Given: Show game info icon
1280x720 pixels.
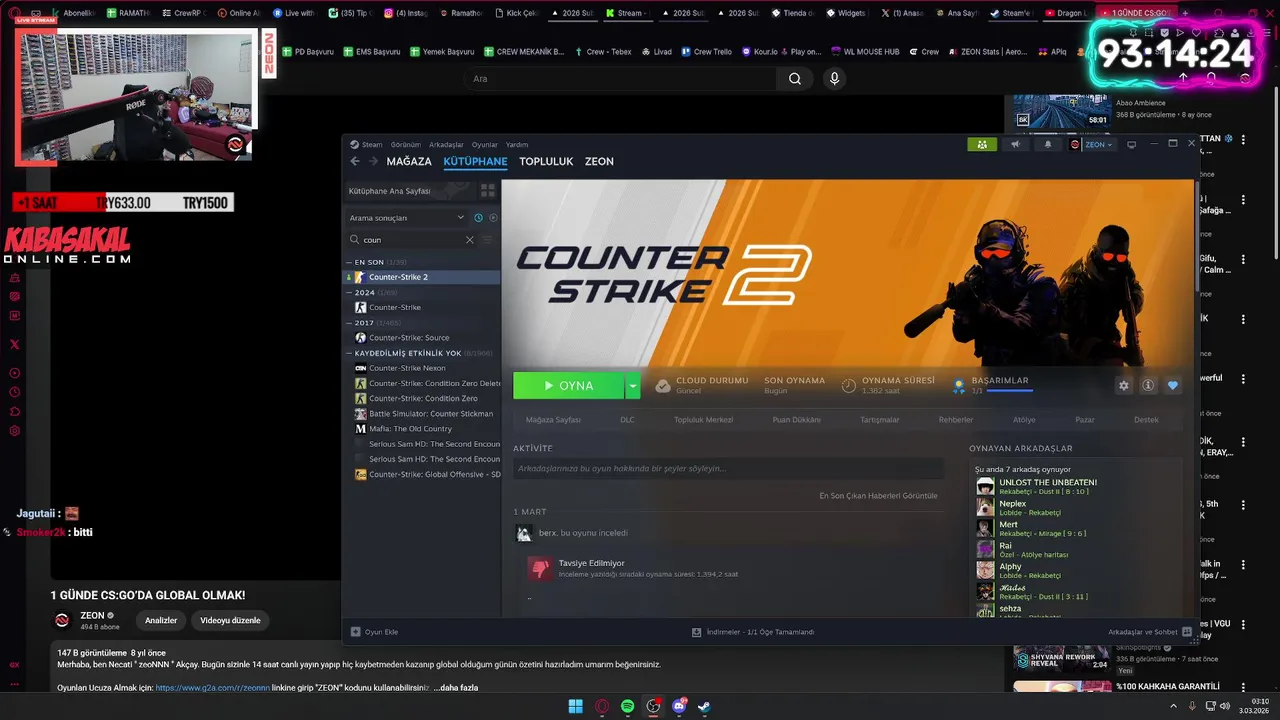Looking at the screenshot, I should click(1149, 385).
